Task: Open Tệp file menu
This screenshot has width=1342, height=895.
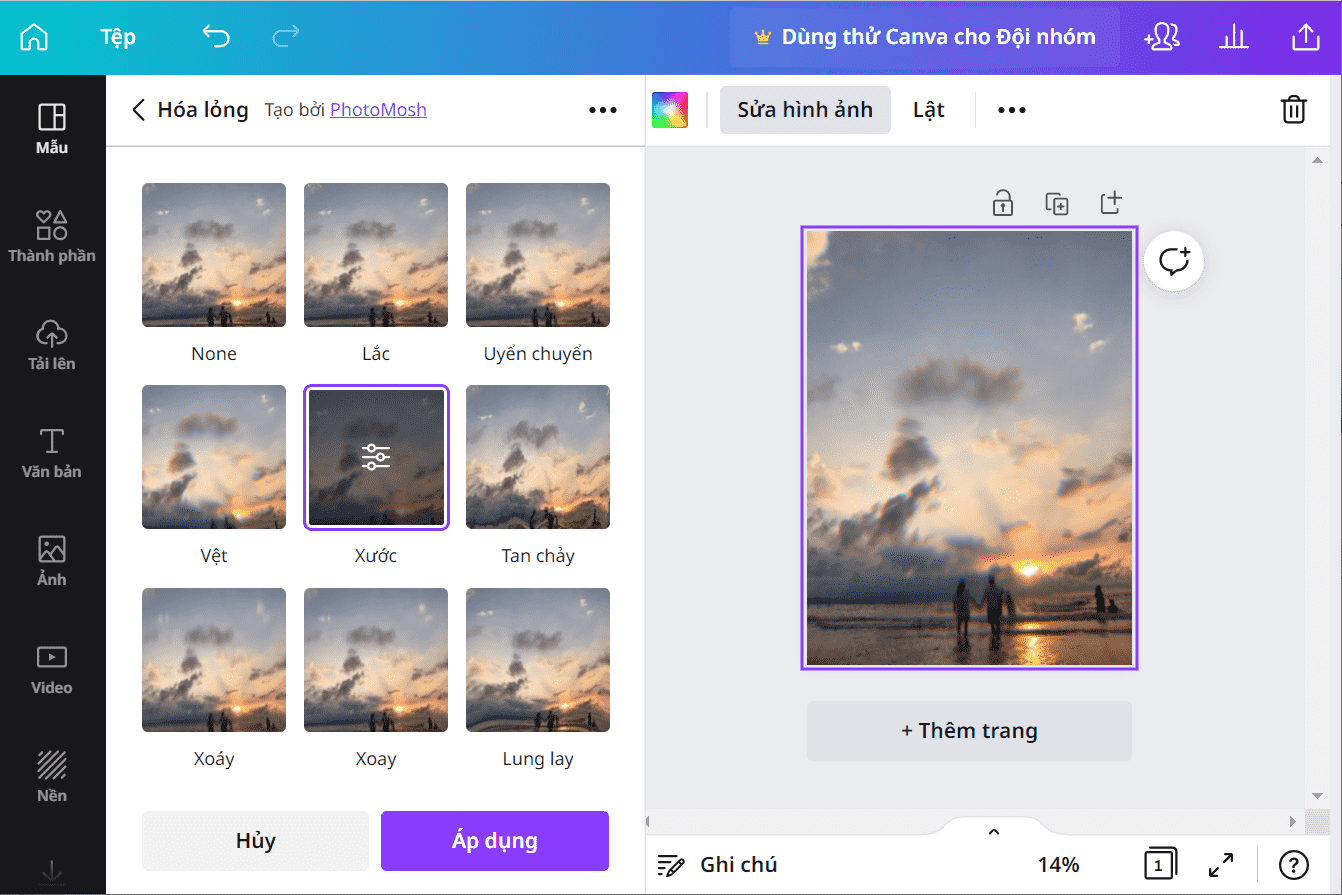Action: coord(118,37)
